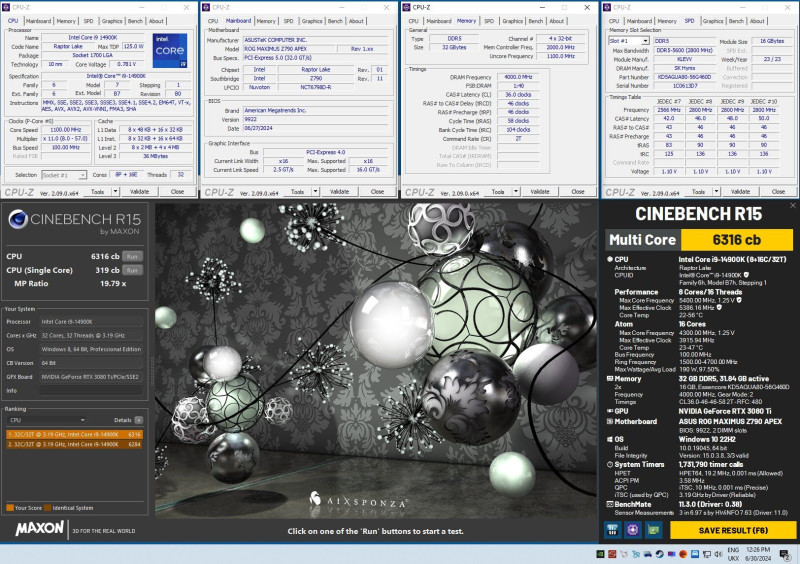The image size is (800, 564).
Task: Click Close button in CPU-Z SPD window
Action: point(778,191)
